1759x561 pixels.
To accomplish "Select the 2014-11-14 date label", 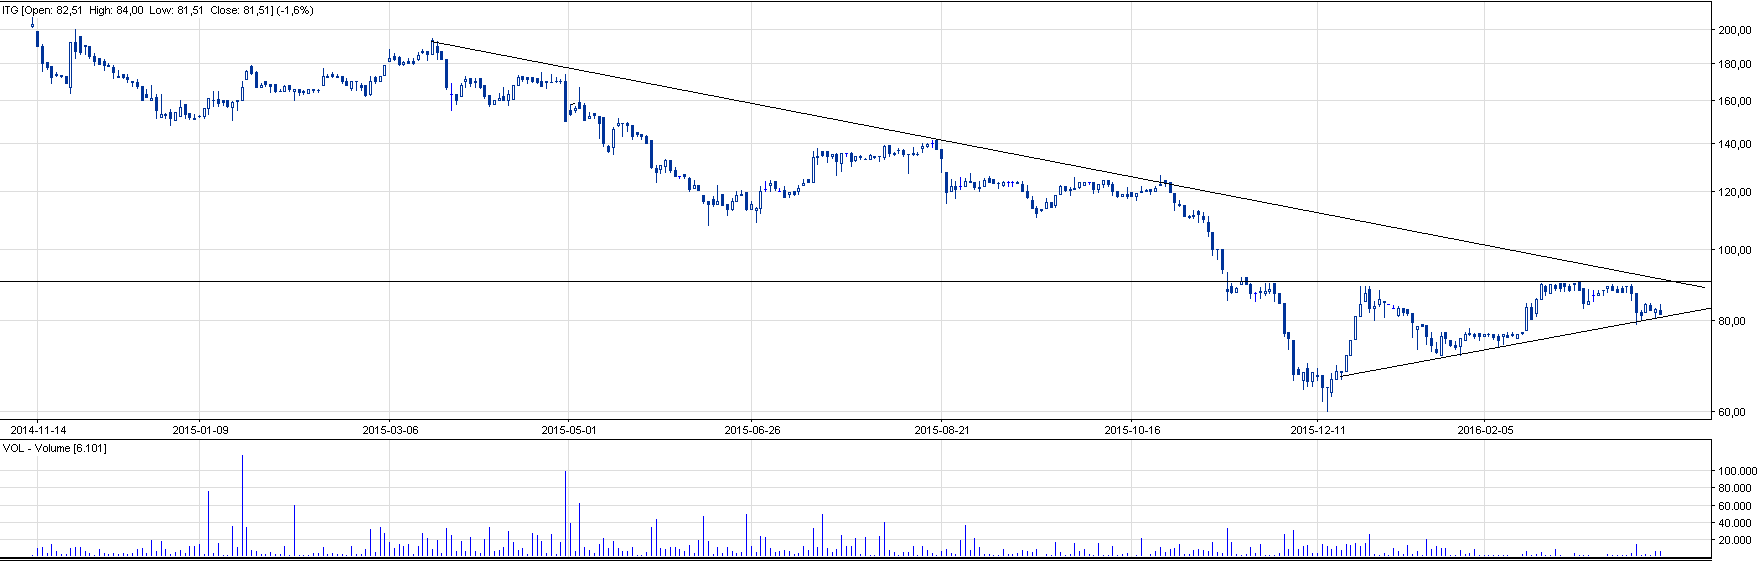I will 38,430.
